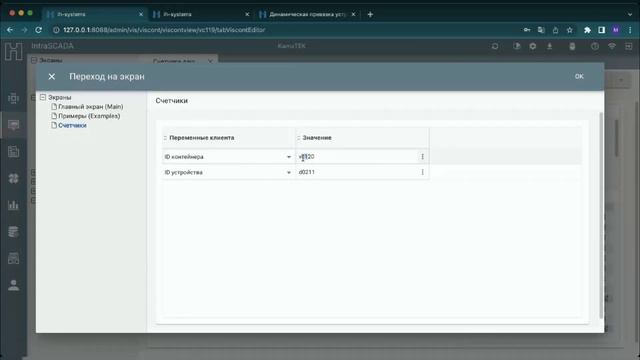The width and height of the screenshot is (640, 360).
Task: Switch to the second browser tab
Action: coord(201,14)
